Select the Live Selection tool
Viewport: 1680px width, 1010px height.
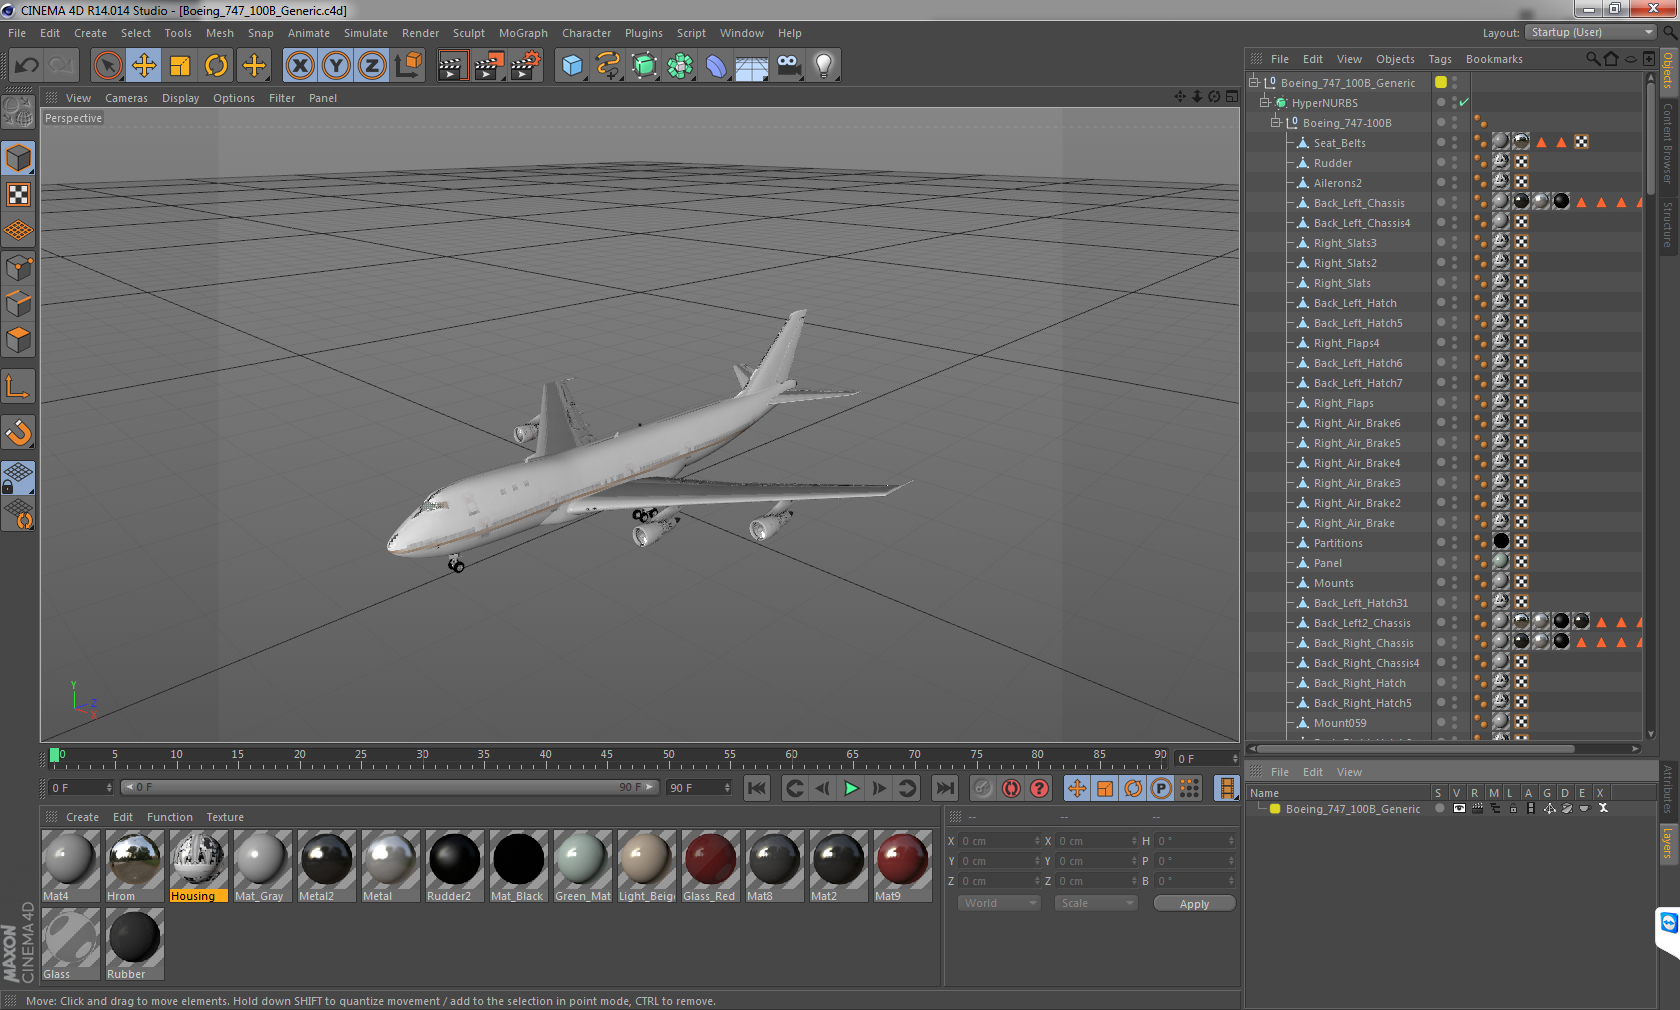108,66
